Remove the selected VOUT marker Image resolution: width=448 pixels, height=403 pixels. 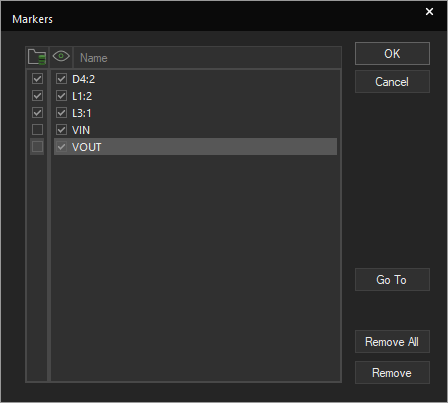(392, 373)
